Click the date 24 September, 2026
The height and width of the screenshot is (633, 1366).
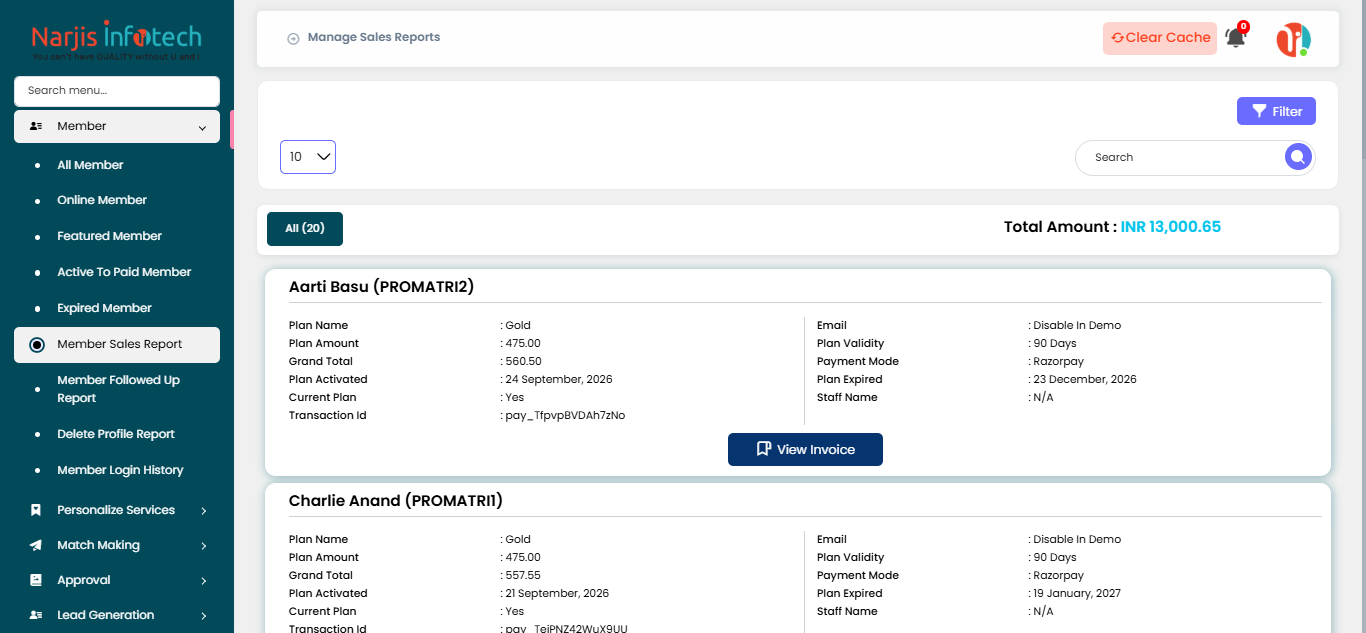tap(559, 379)
